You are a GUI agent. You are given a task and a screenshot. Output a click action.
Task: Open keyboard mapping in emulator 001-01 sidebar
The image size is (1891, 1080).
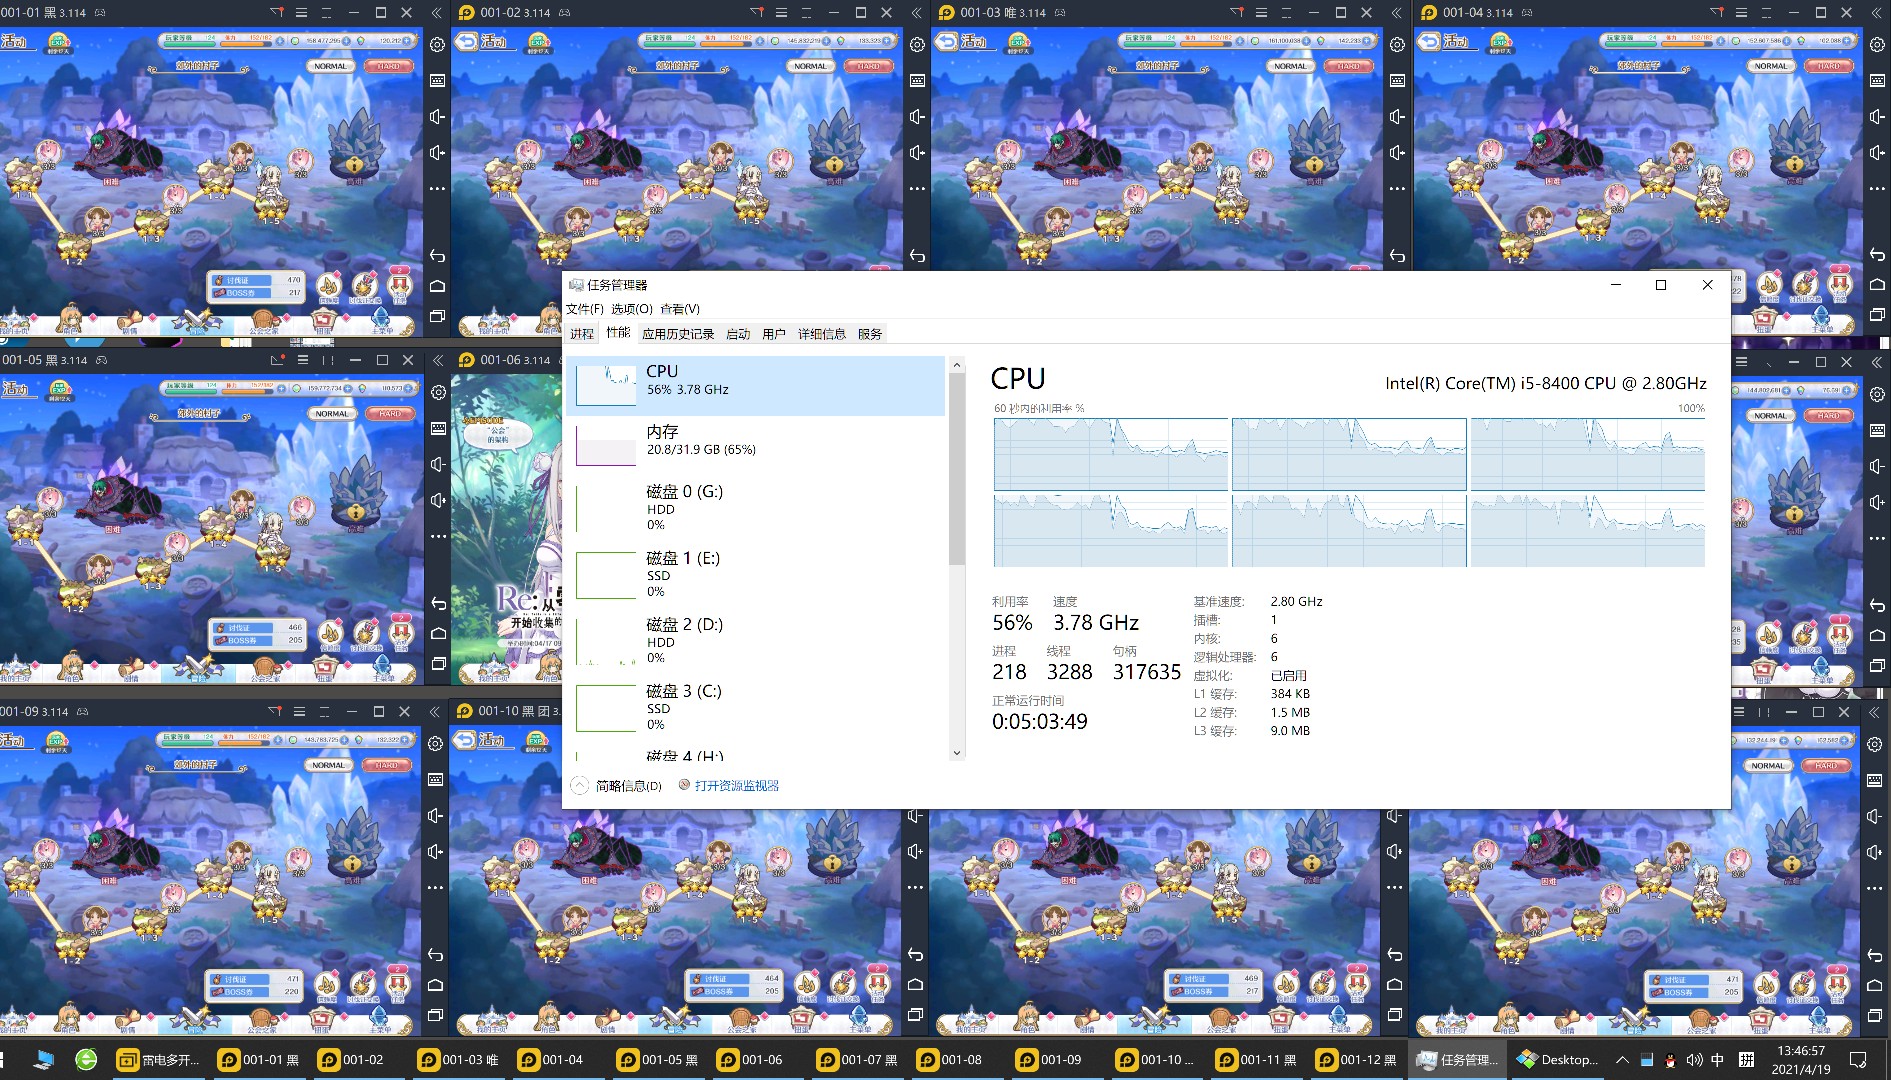coord(437,81)
